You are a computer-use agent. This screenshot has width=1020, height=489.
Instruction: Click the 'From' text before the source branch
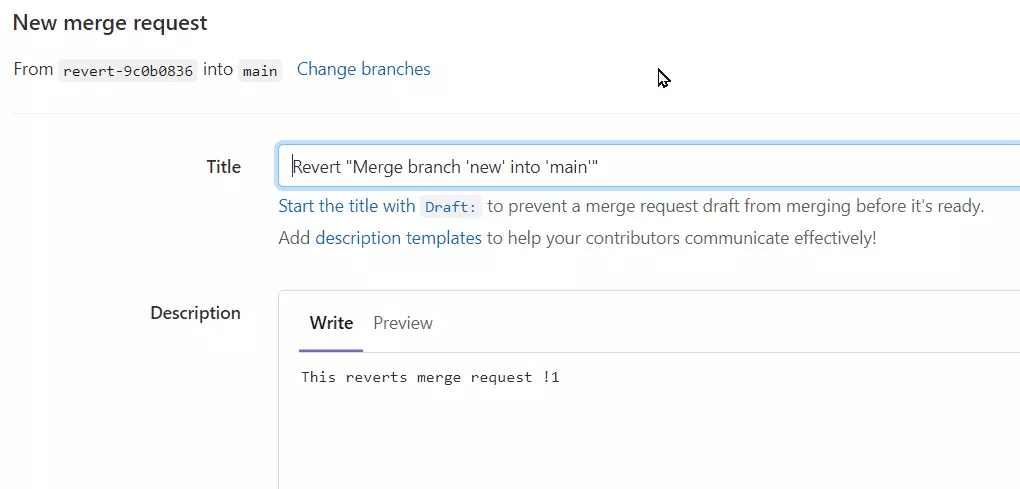[x=33, y=70]
